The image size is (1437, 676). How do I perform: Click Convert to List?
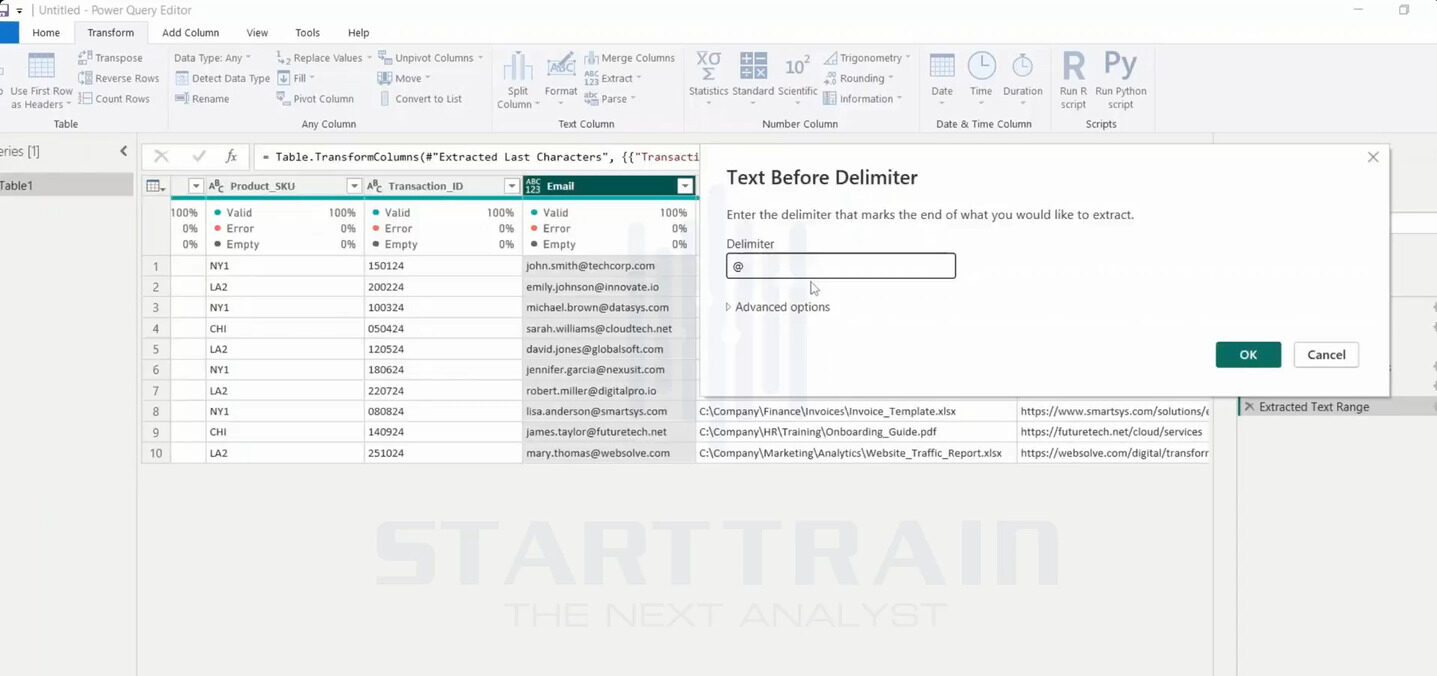(420, 99)
